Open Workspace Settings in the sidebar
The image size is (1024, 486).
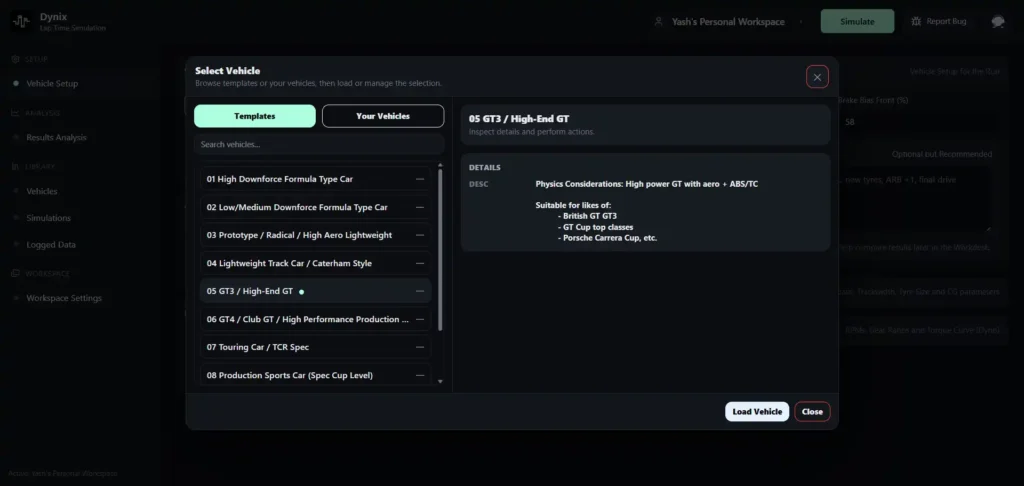pos(64,298)
